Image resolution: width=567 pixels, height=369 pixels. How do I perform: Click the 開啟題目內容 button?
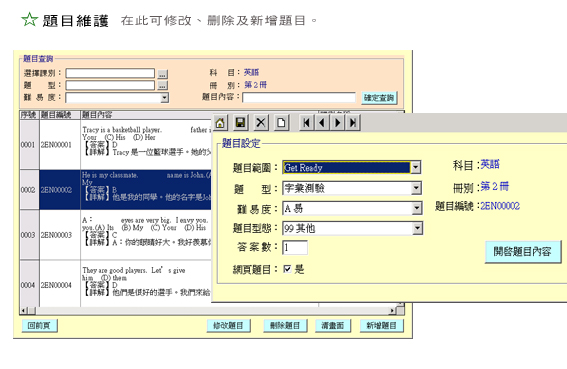pos(523,251)
